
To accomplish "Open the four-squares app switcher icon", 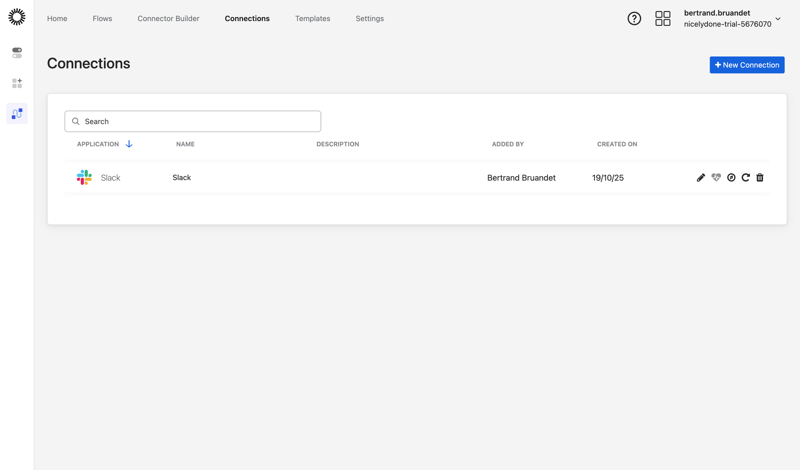I will [x=663, y=19].
